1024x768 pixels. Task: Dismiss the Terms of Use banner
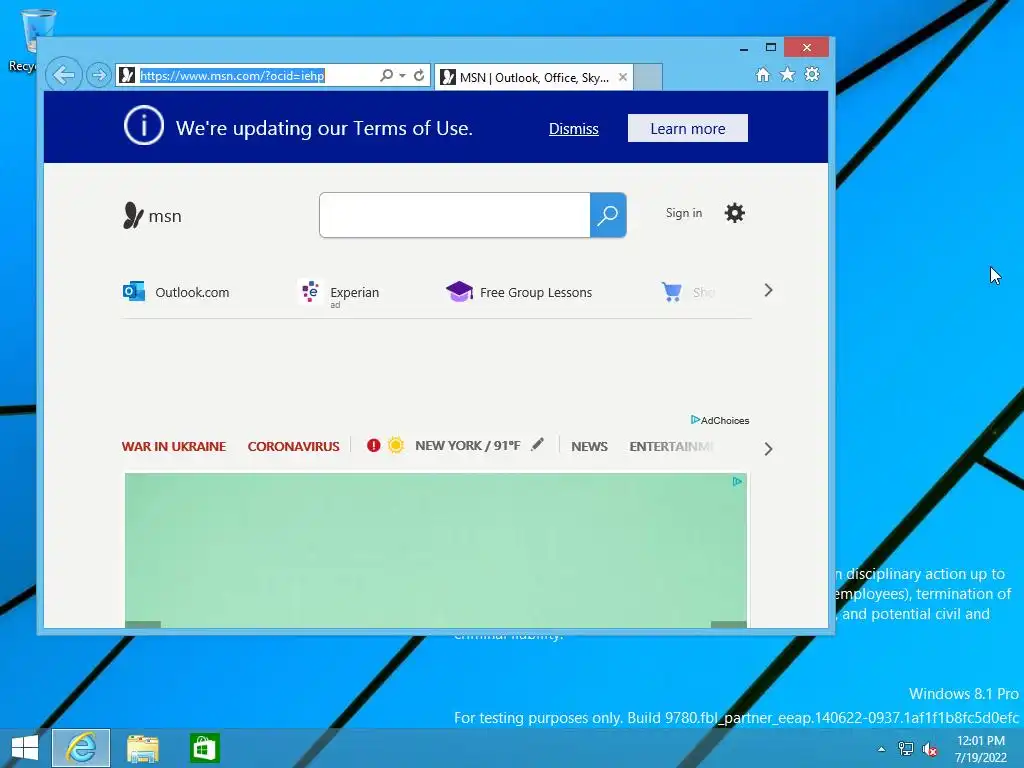[573, 129]
